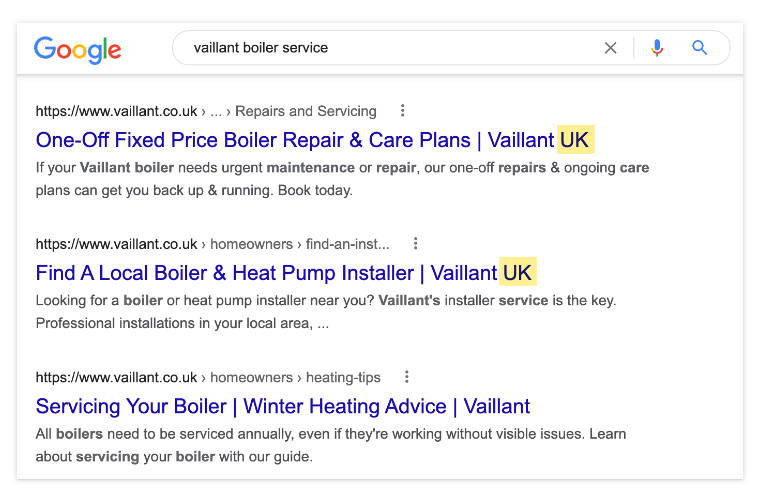Click the first result's description snippet
This screenshot has height=490, width=770.
point(342,179)
